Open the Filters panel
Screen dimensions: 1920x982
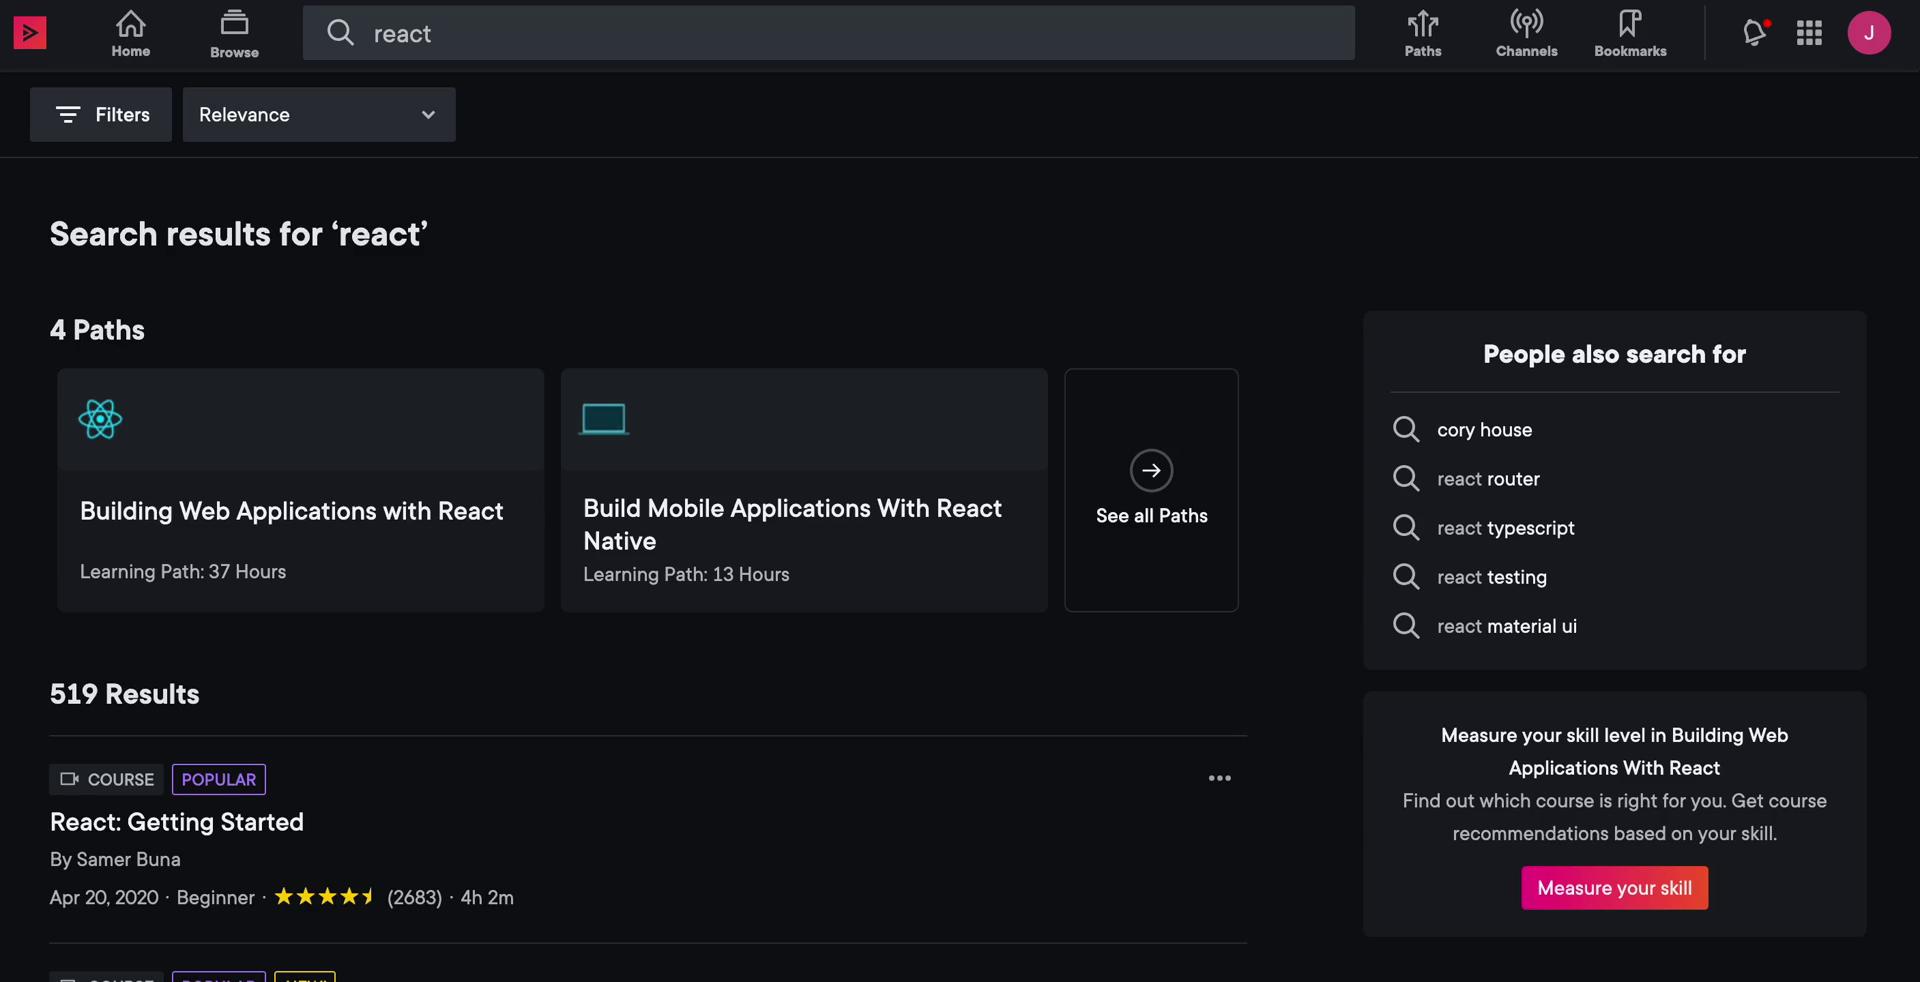(101, 114)
